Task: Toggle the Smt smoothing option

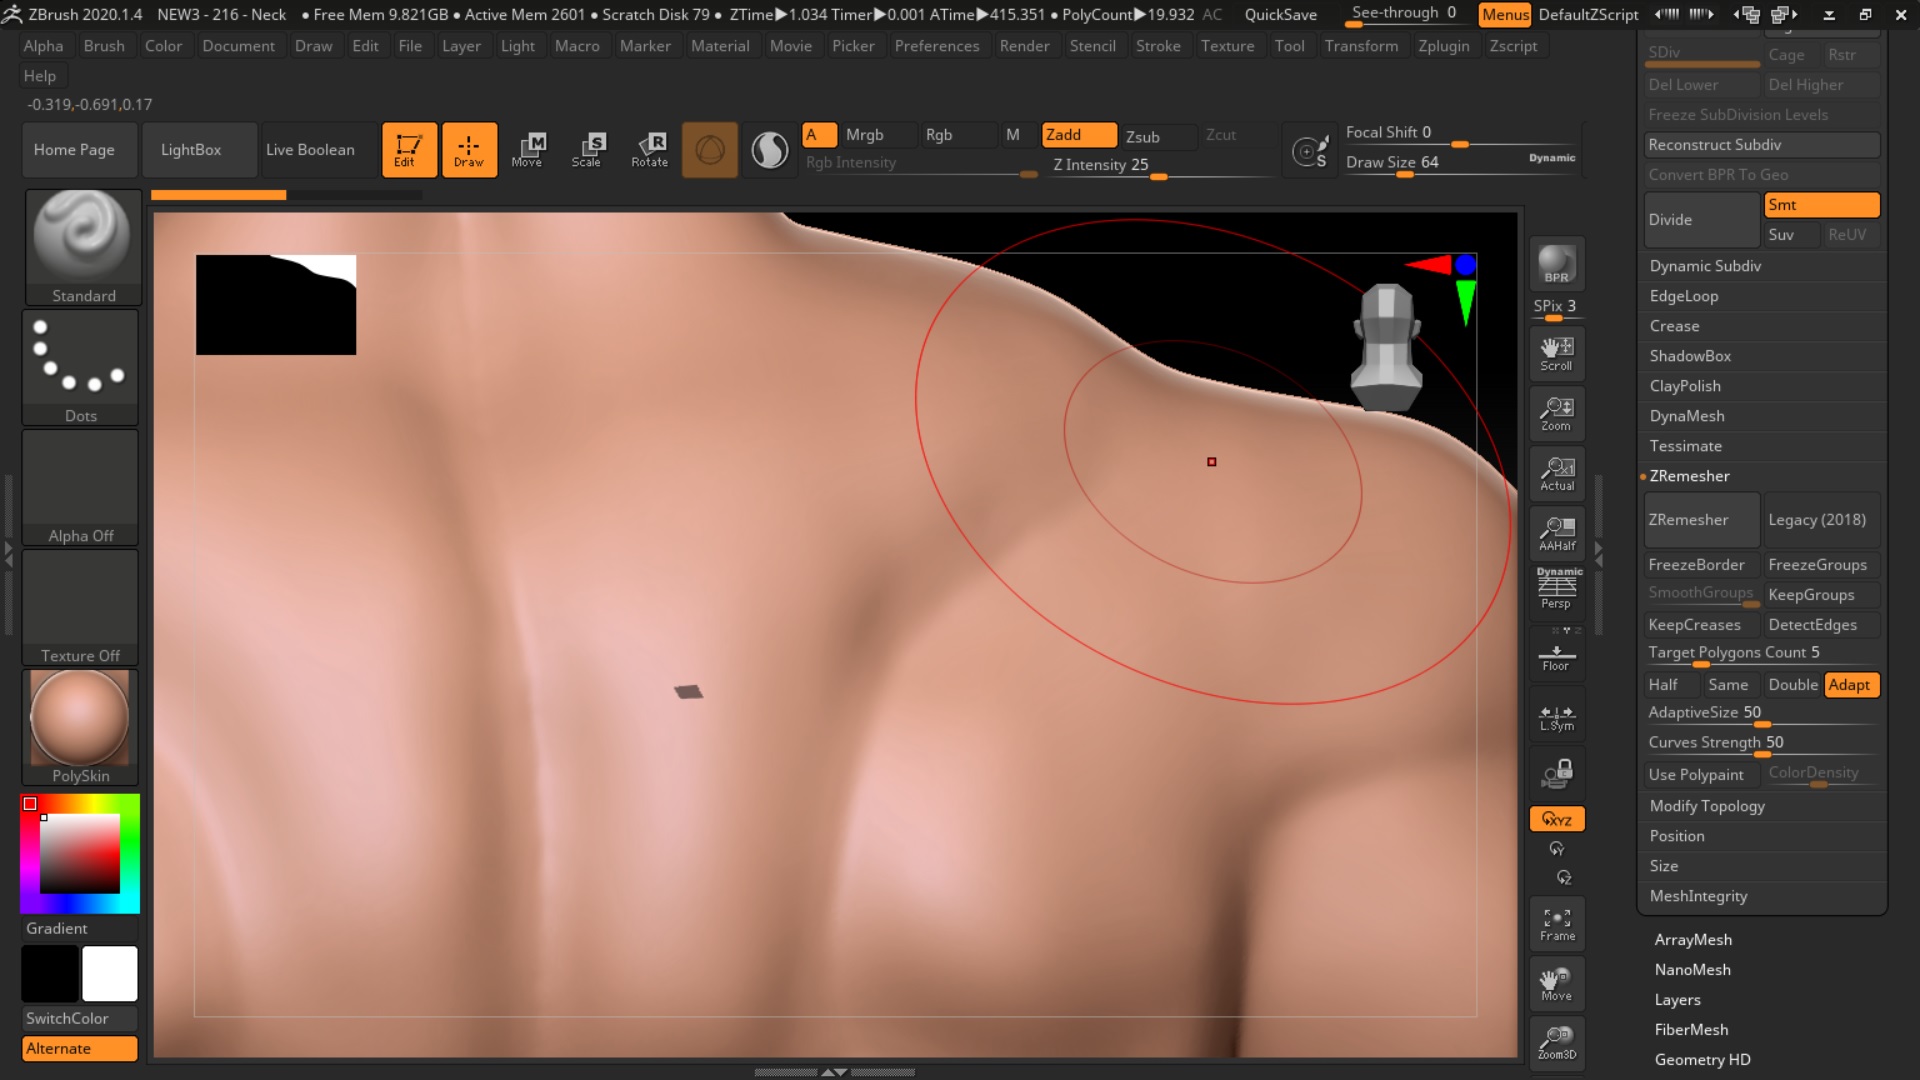Action: pos(1820,205)
